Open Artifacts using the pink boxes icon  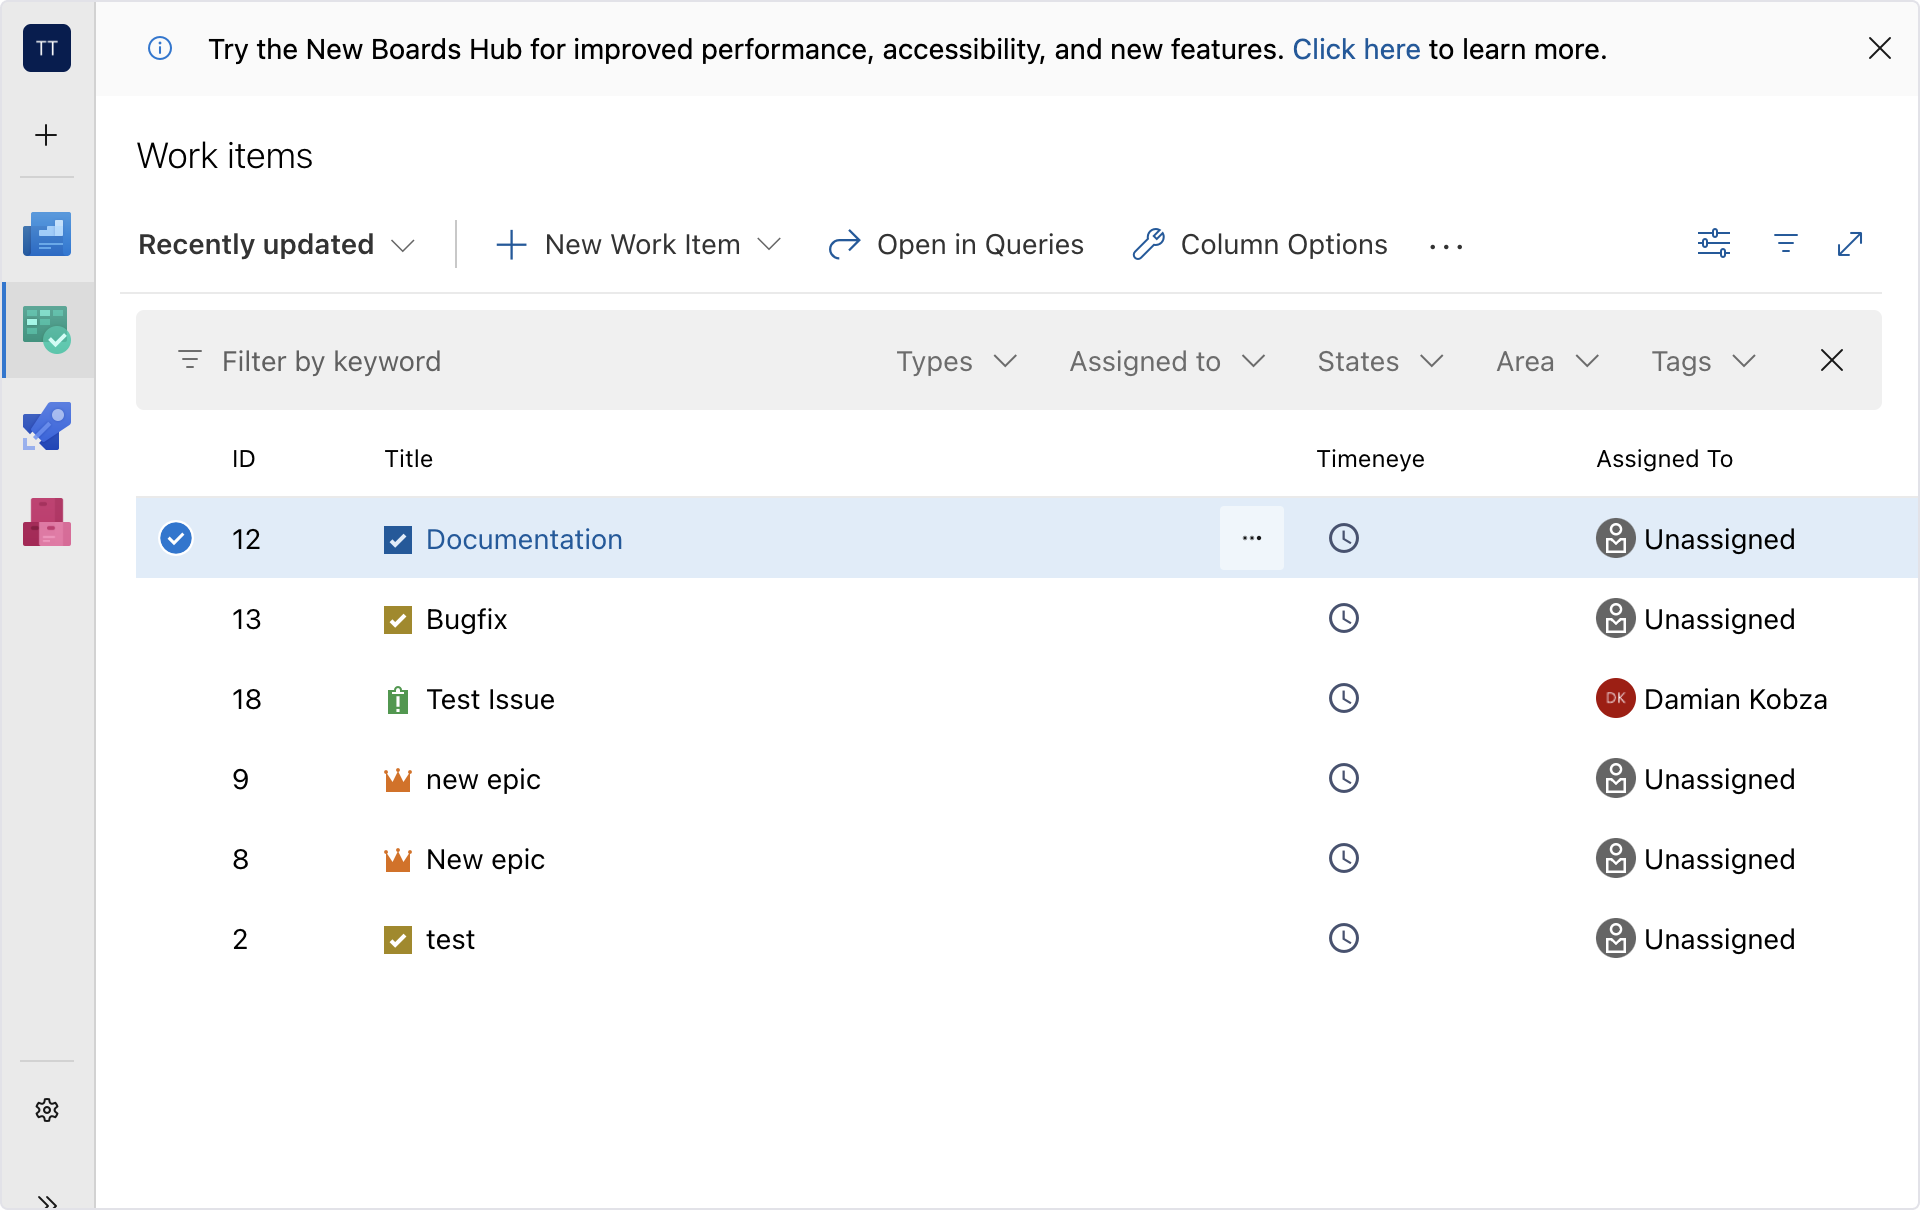[47, 522]
